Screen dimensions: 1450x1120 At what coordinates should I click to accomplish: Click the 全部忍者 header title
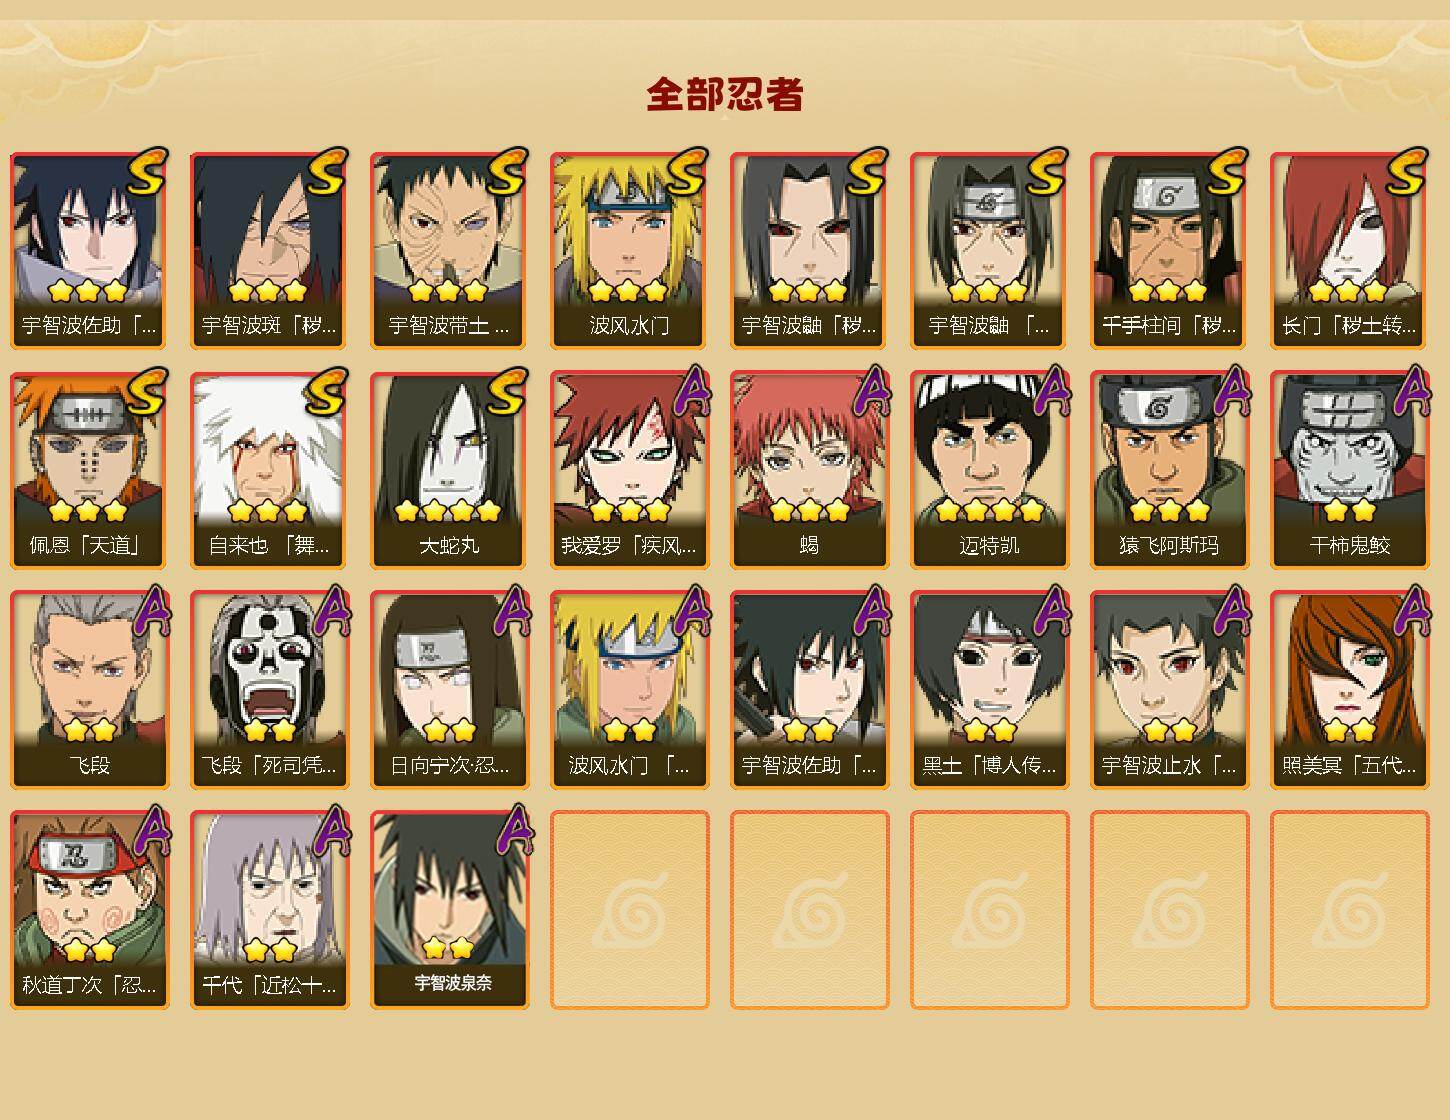point(725,95)
